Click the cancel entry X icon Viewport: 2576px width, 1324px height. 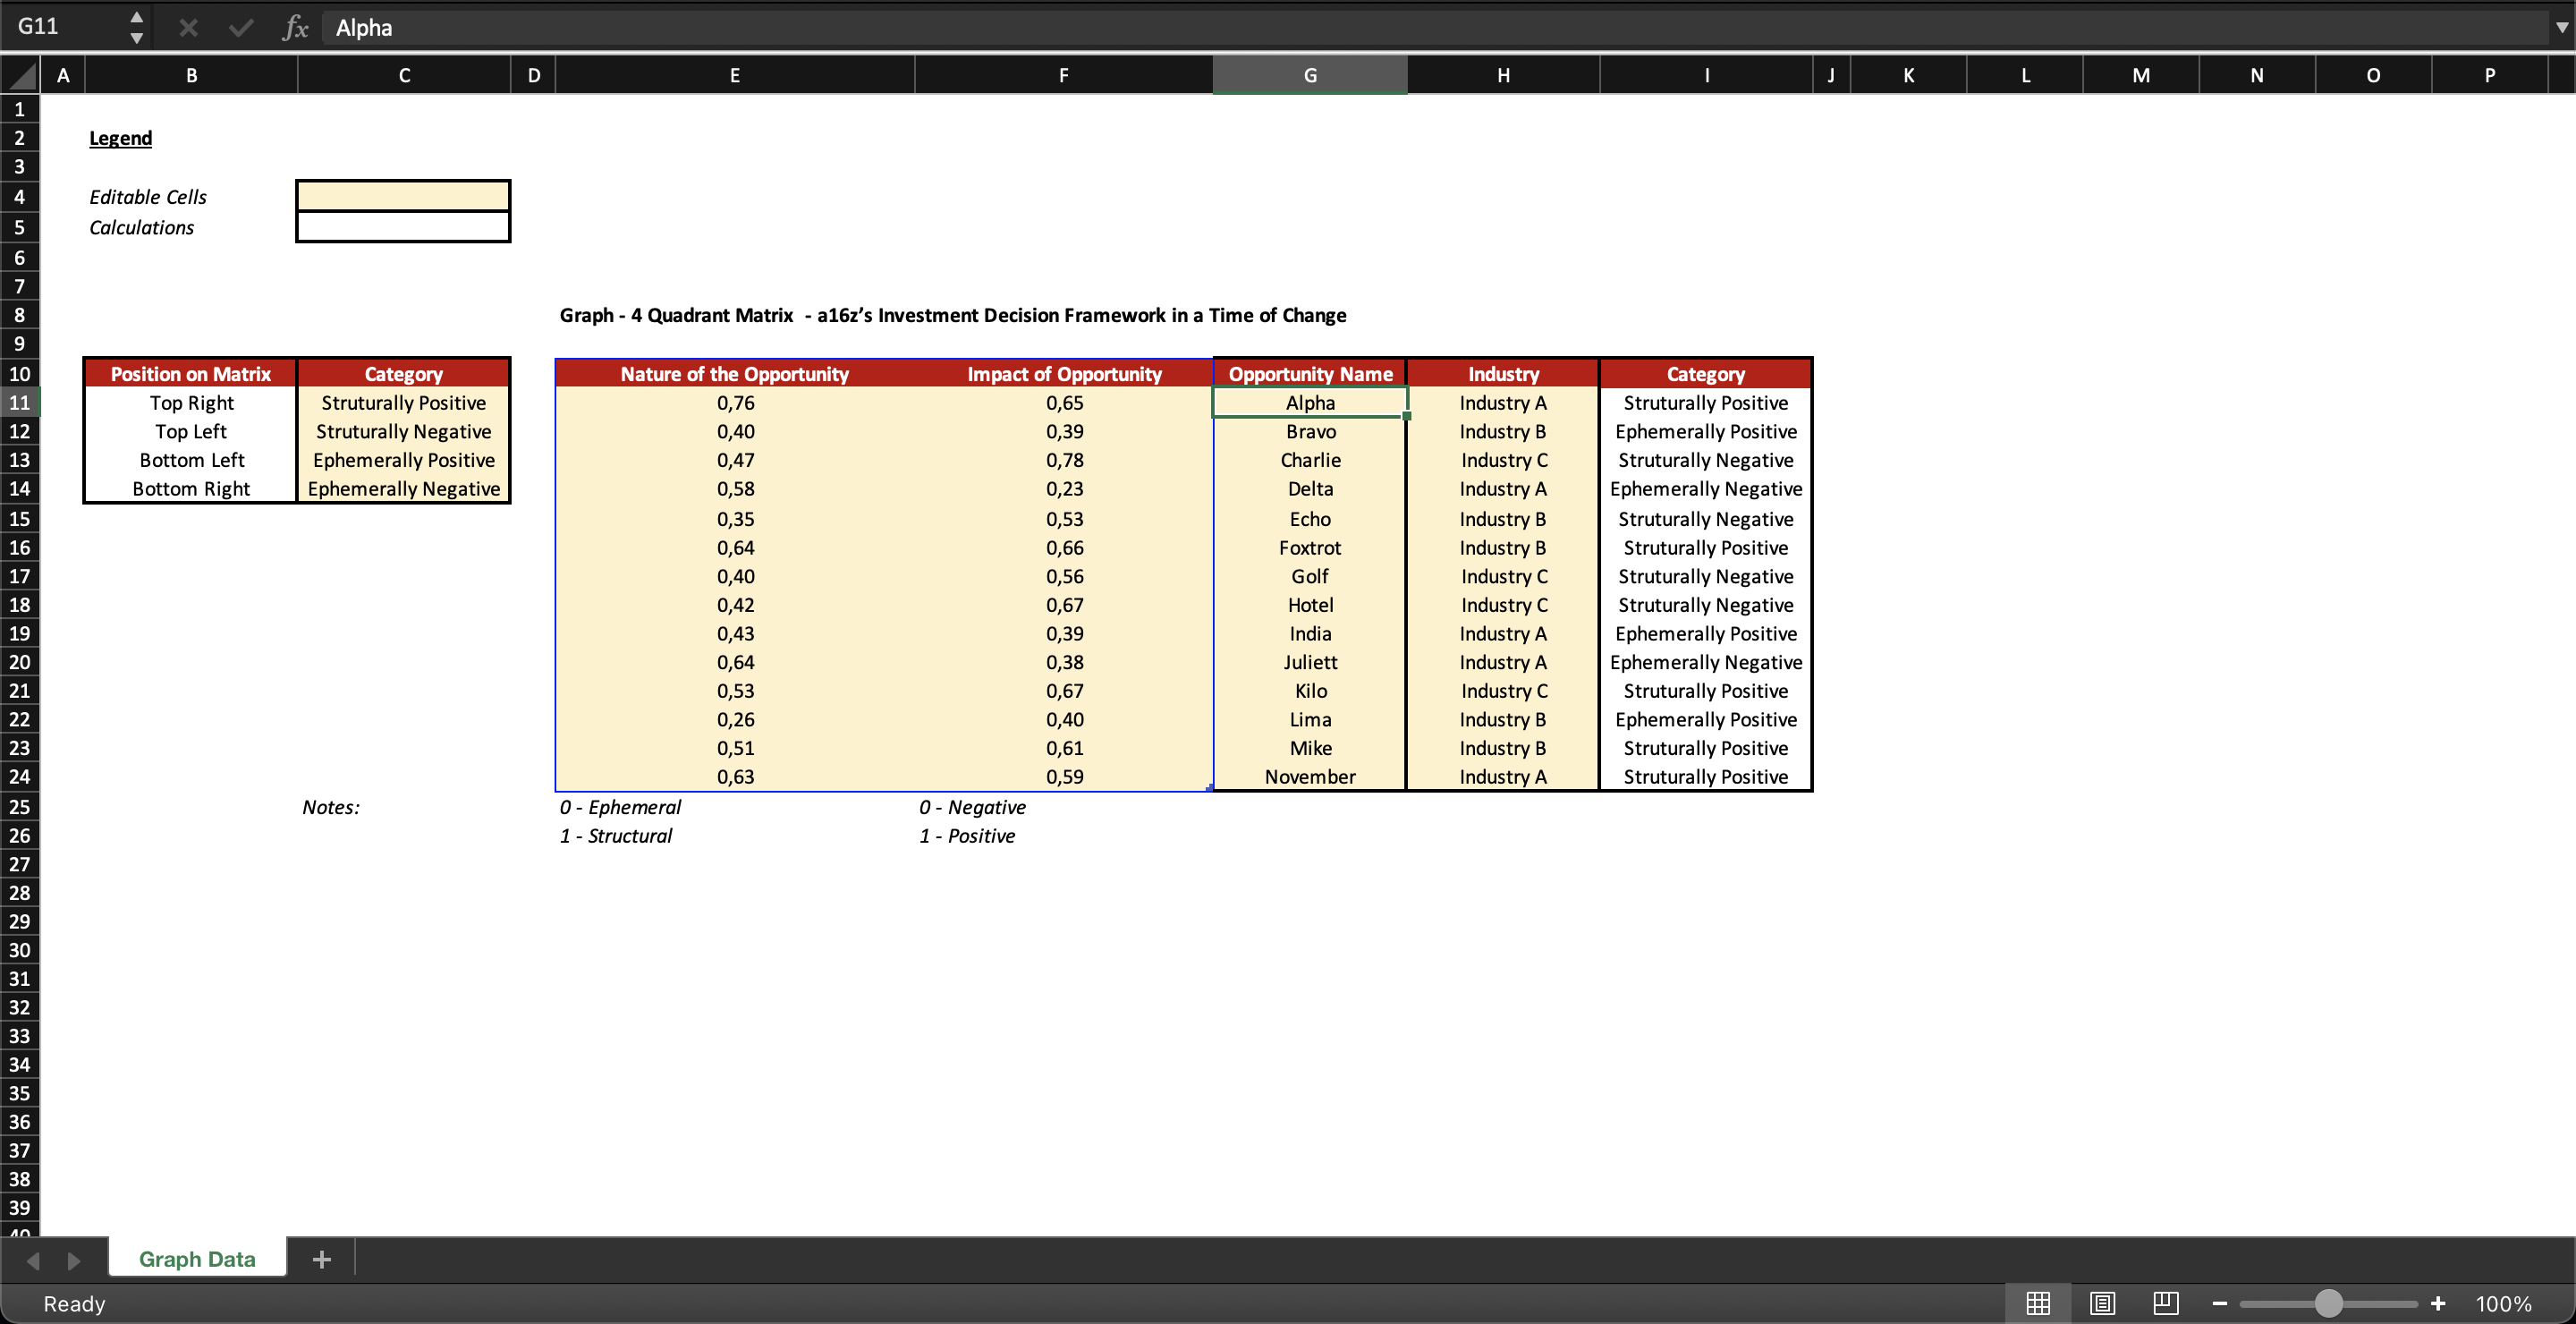point(188,28)
